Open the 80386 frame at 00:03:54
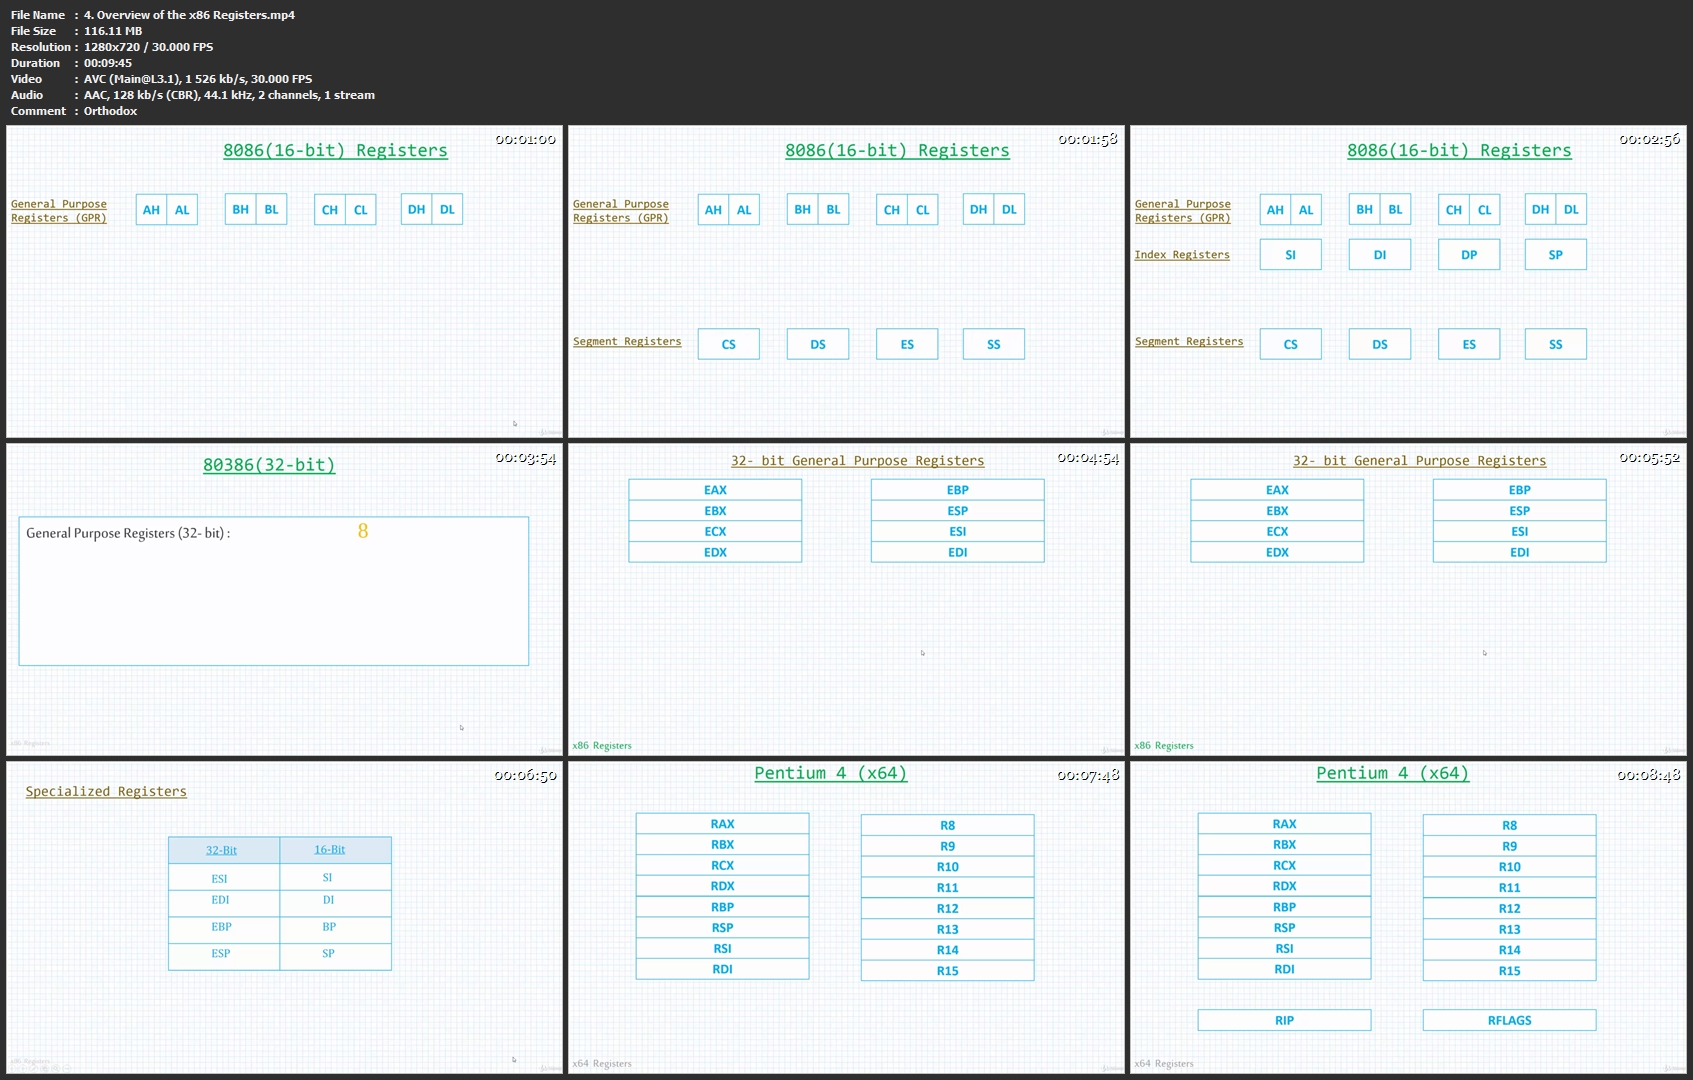The height and width of the screenshot is (1080, 1693). tap(284, 599)
